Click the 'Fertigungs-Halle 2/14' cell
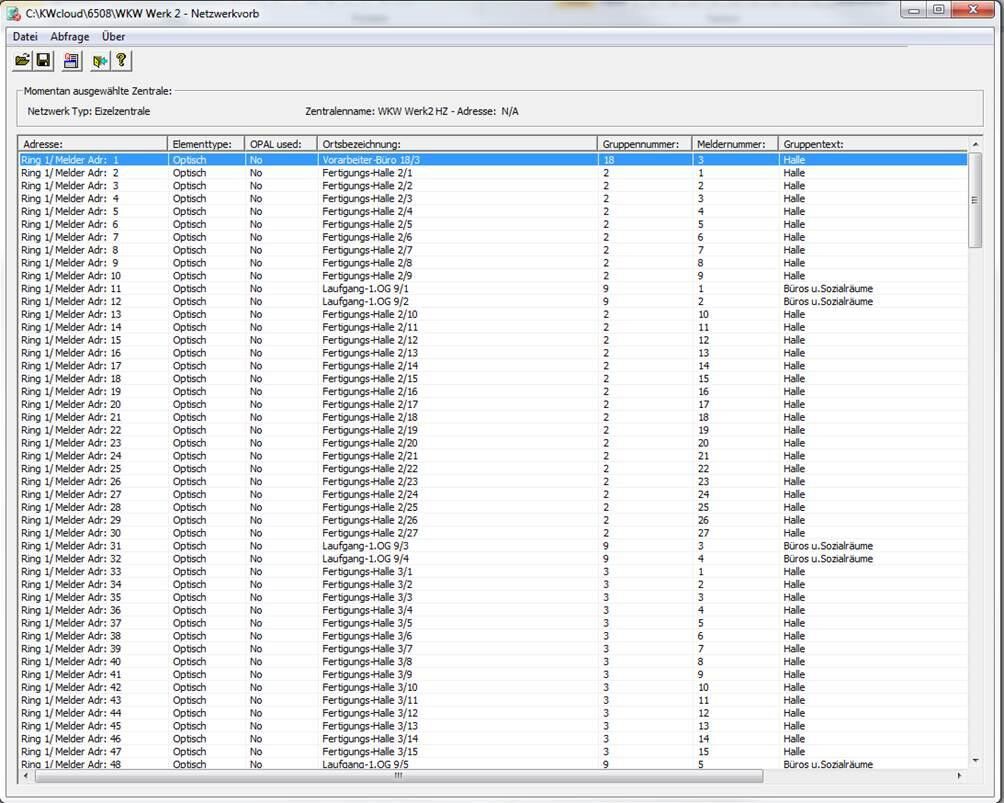The height and width of the screenshot is (803, 1004). [x=370, y=366]
